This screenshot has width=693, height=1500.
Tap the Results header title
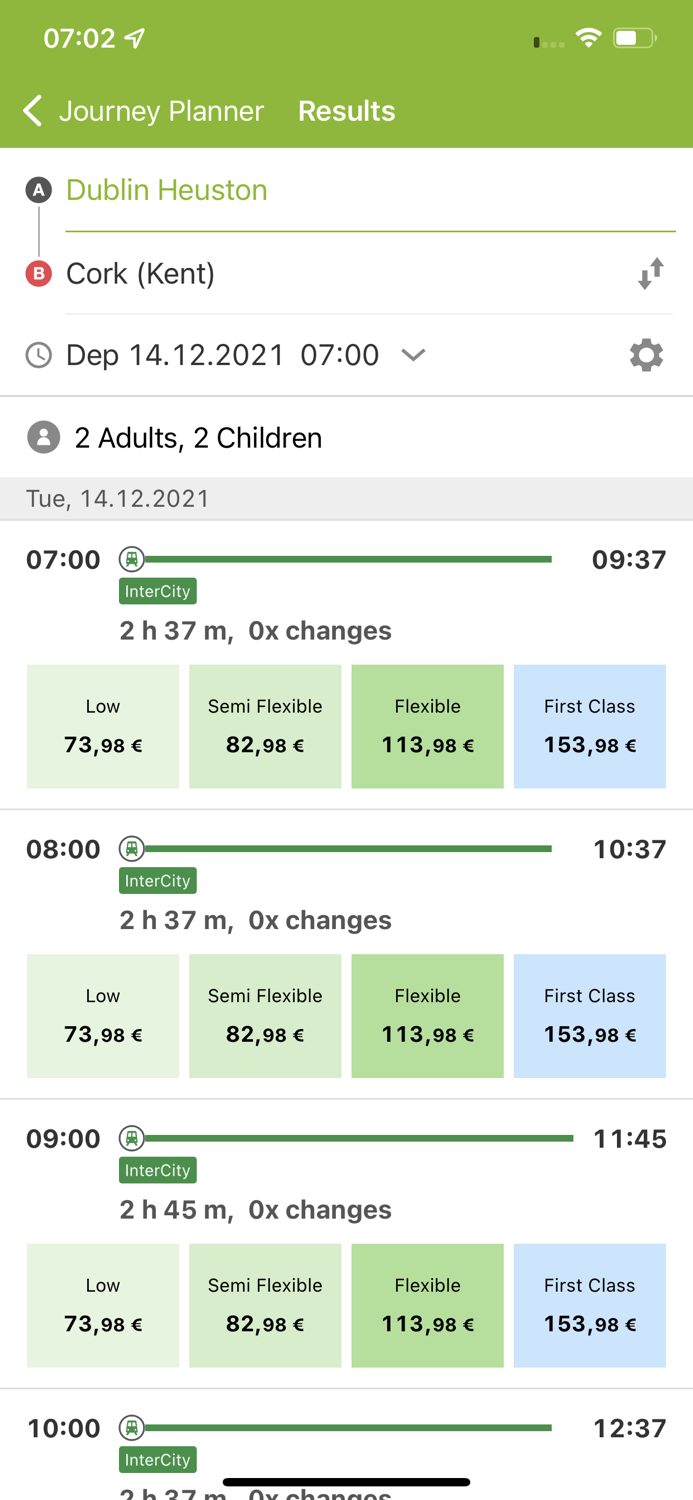click(347, 111)
